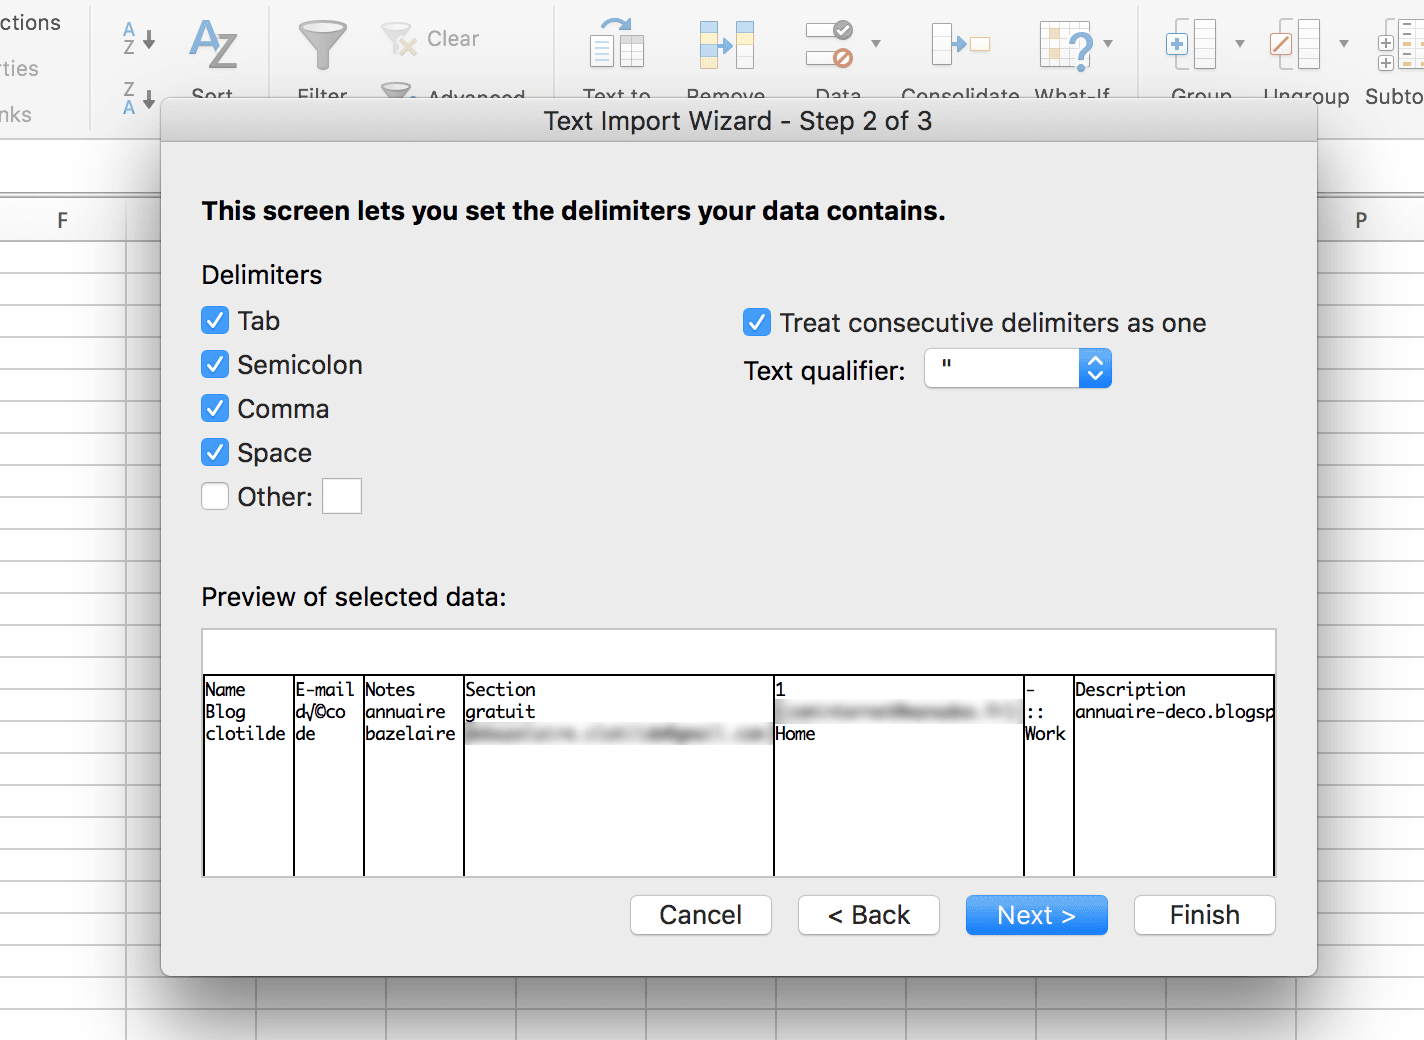
Task: Open the Ungroup dropdown arrow
Action: [x=1344, y=44]
